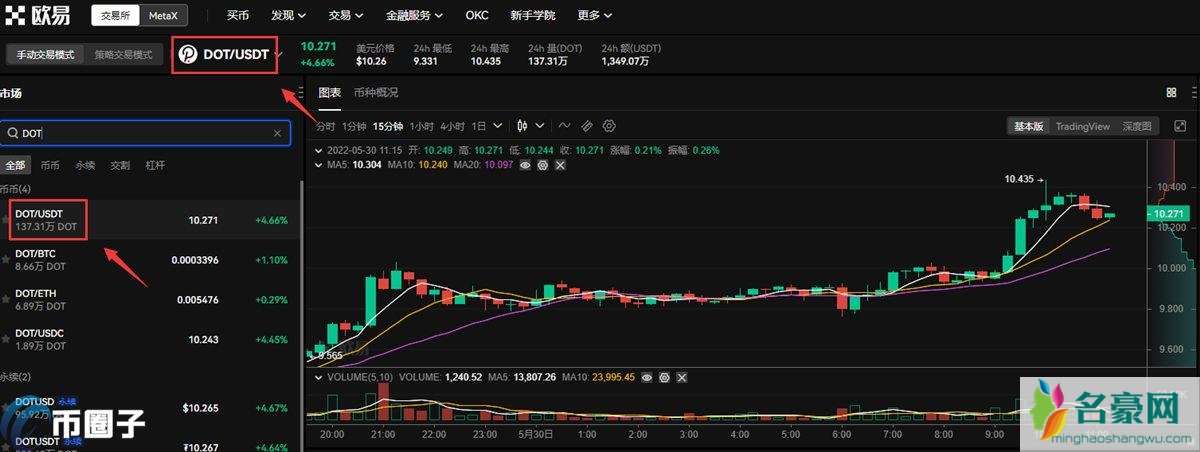Open the market panel menu dots
Screen dimensions: 1200x452
pos(300,93)
